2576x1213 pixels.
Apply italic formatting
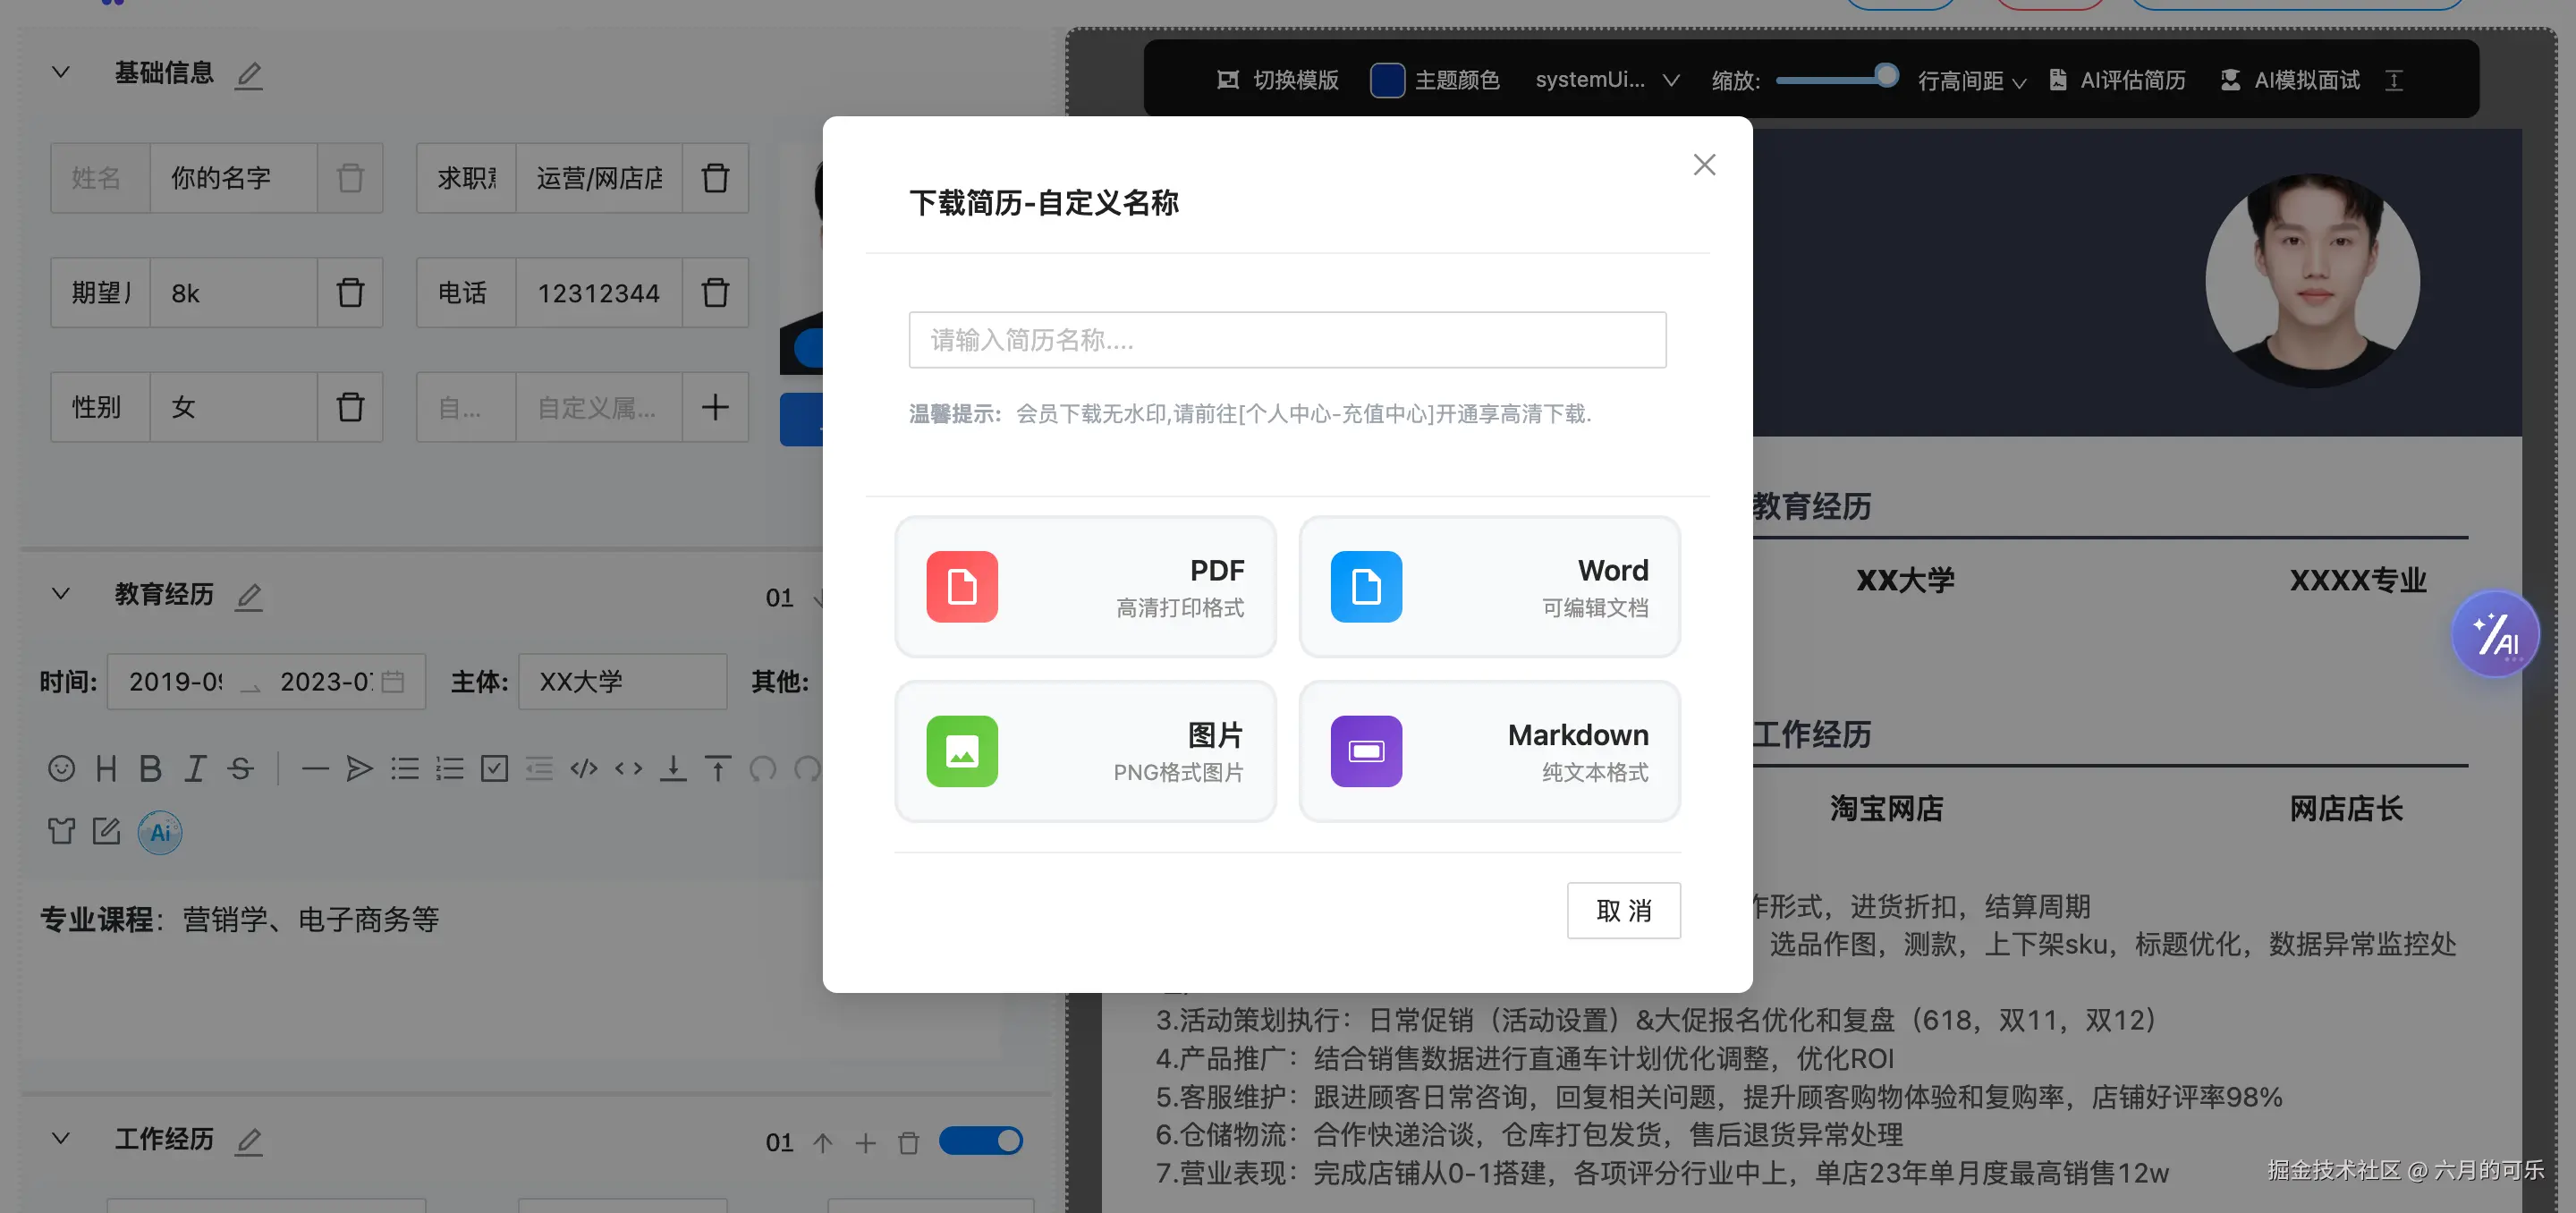(x=196, y=768)
